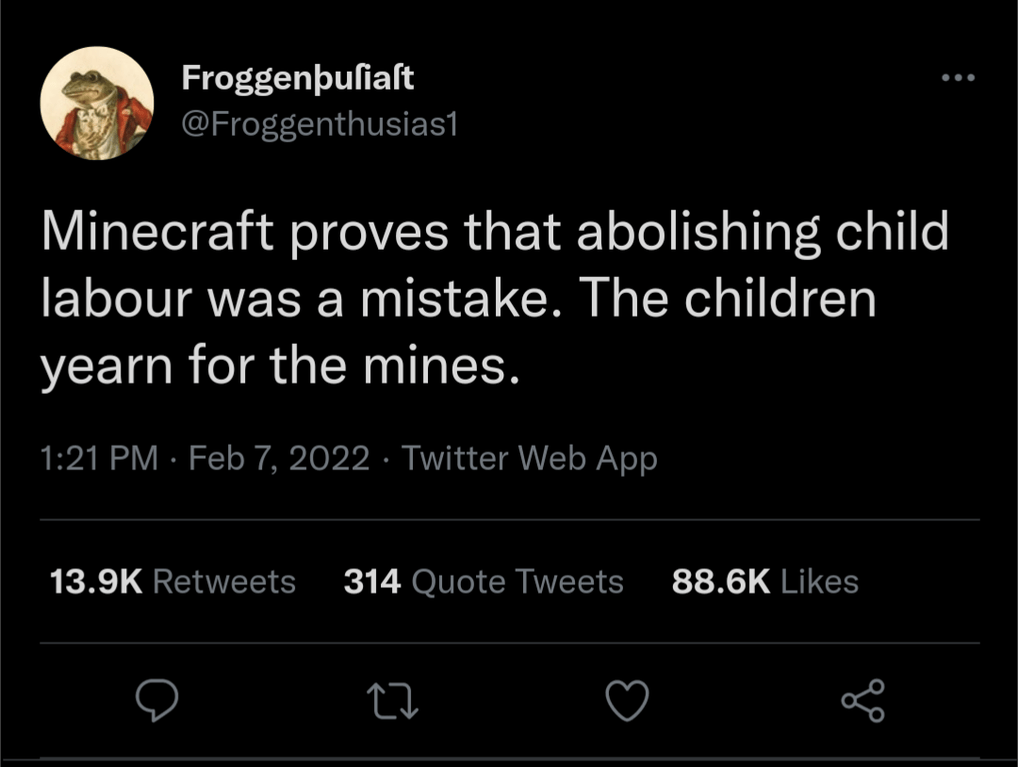Click the word yearn in the tweet
This screenshot has width=1018, height=767.
point(106,369)
